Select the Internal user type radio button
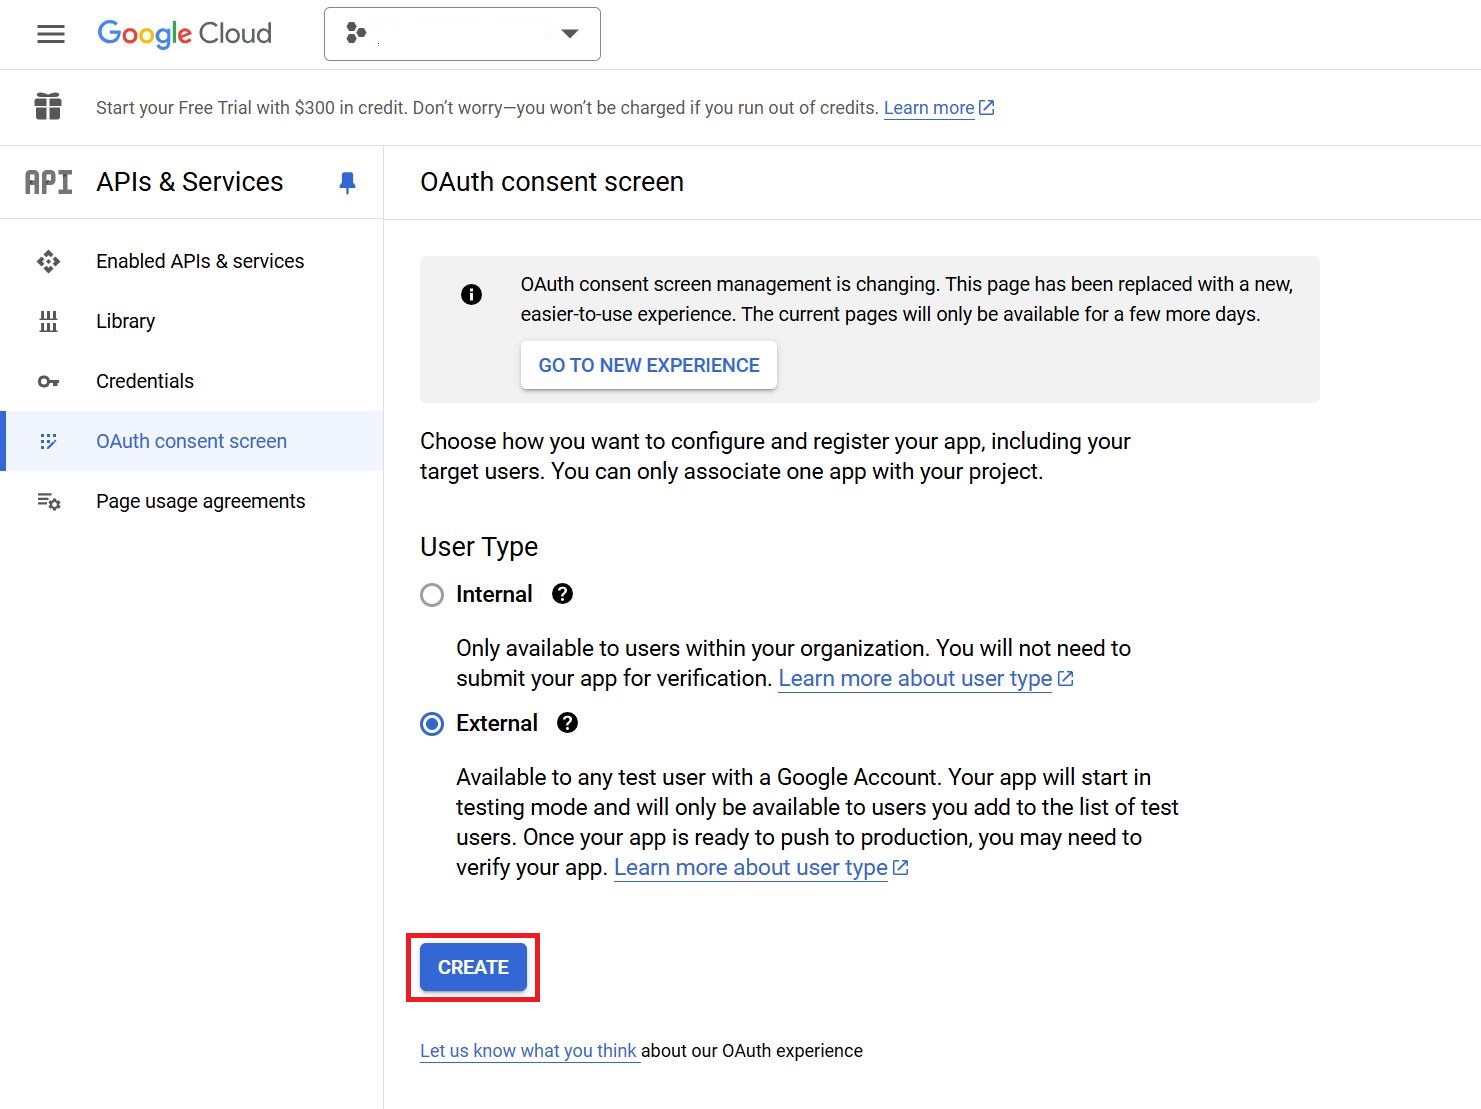 click(432, 595)
